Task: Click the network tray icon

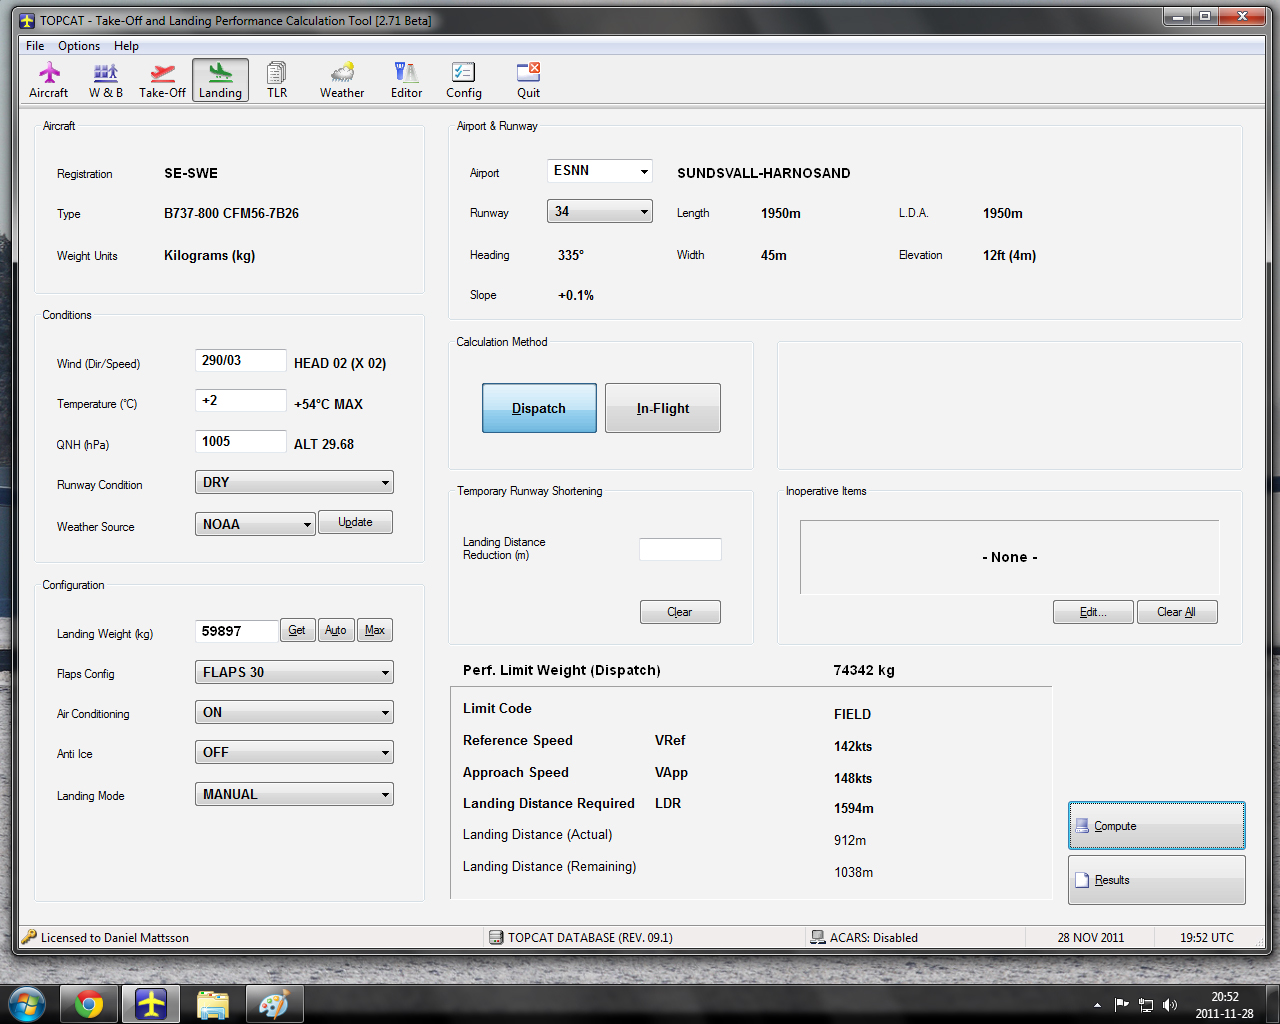Action: pos(1146,1005)
